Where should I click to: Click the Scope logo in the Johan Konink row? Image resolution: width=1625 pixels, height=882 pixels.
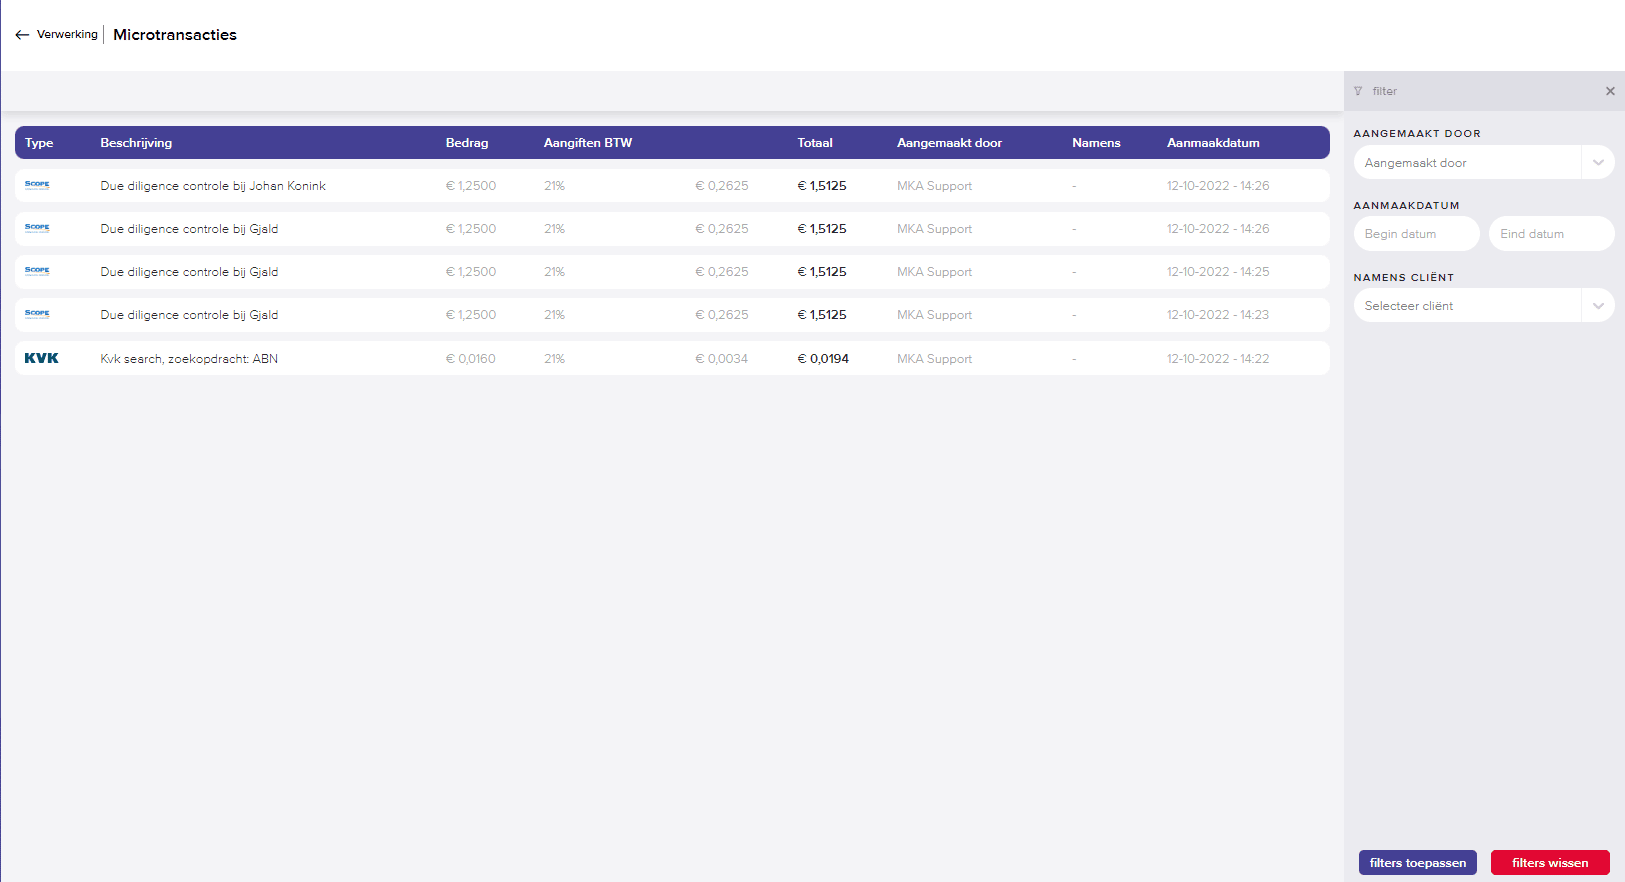pos(37,185)
